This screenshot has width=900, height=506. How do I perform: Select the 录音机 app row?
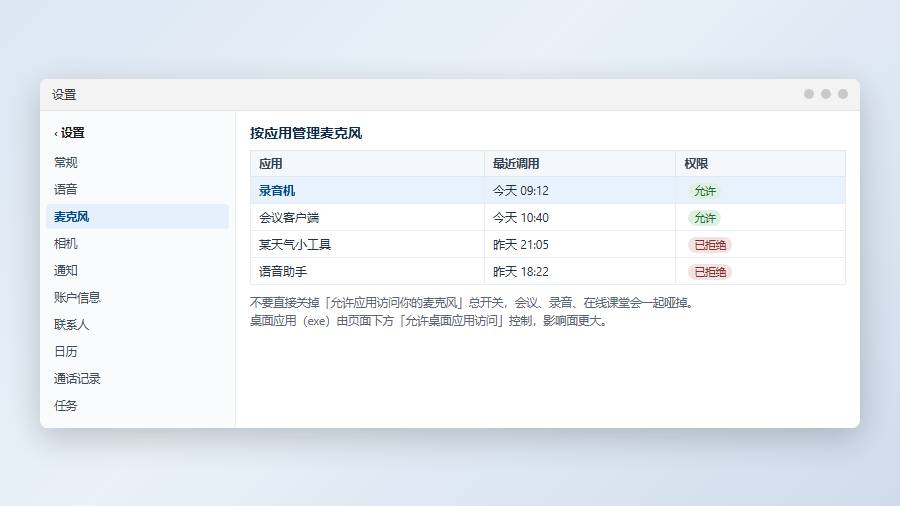(548, 190)
